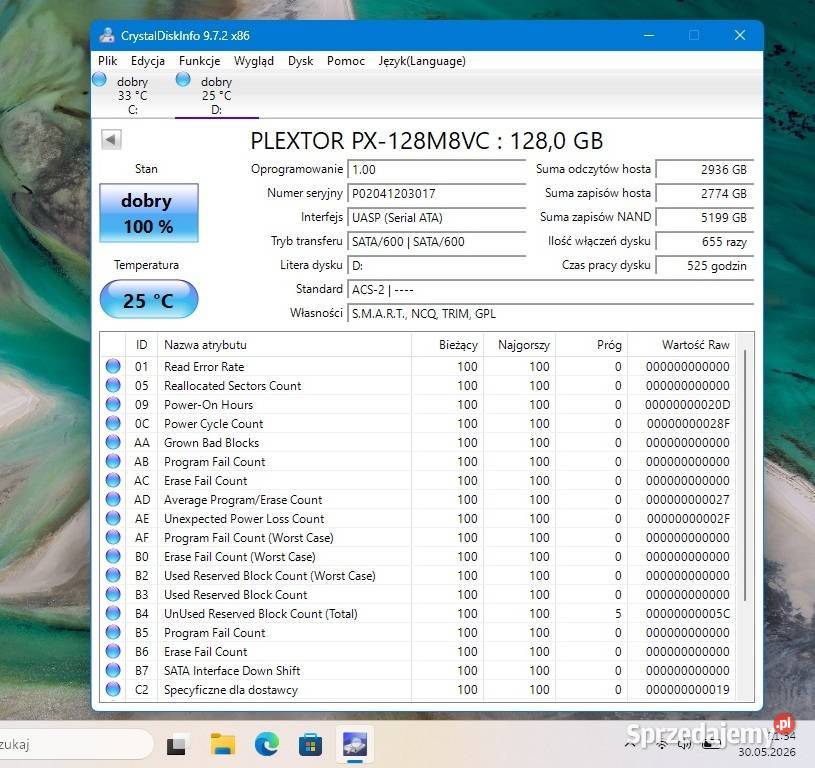Click the Oprogramowanie field showing 1.00
The height and width of the screenshot is (768, 815).
tap(437, 169)
